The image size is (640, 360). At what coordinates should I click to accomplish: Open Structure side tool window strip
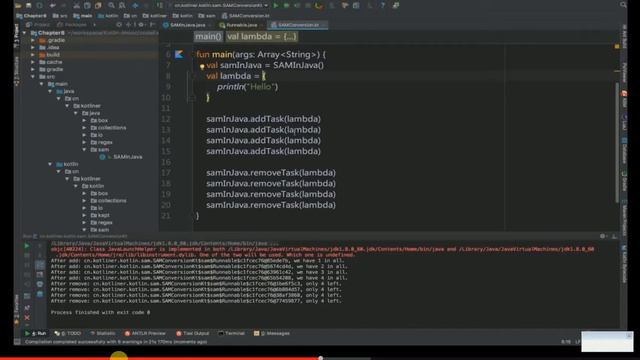tap(17, 71)
